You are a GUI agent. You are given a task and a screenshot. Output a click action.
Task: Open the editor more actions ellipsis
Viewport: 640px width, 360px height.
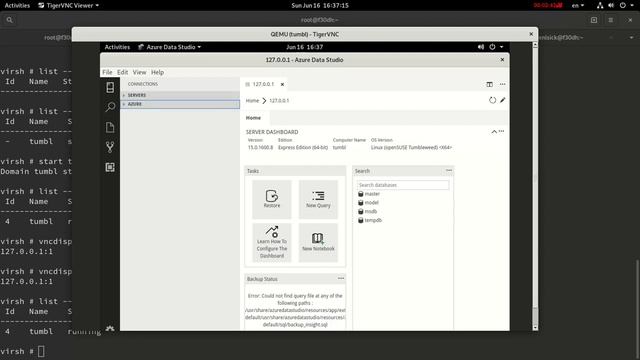point(502,84)
